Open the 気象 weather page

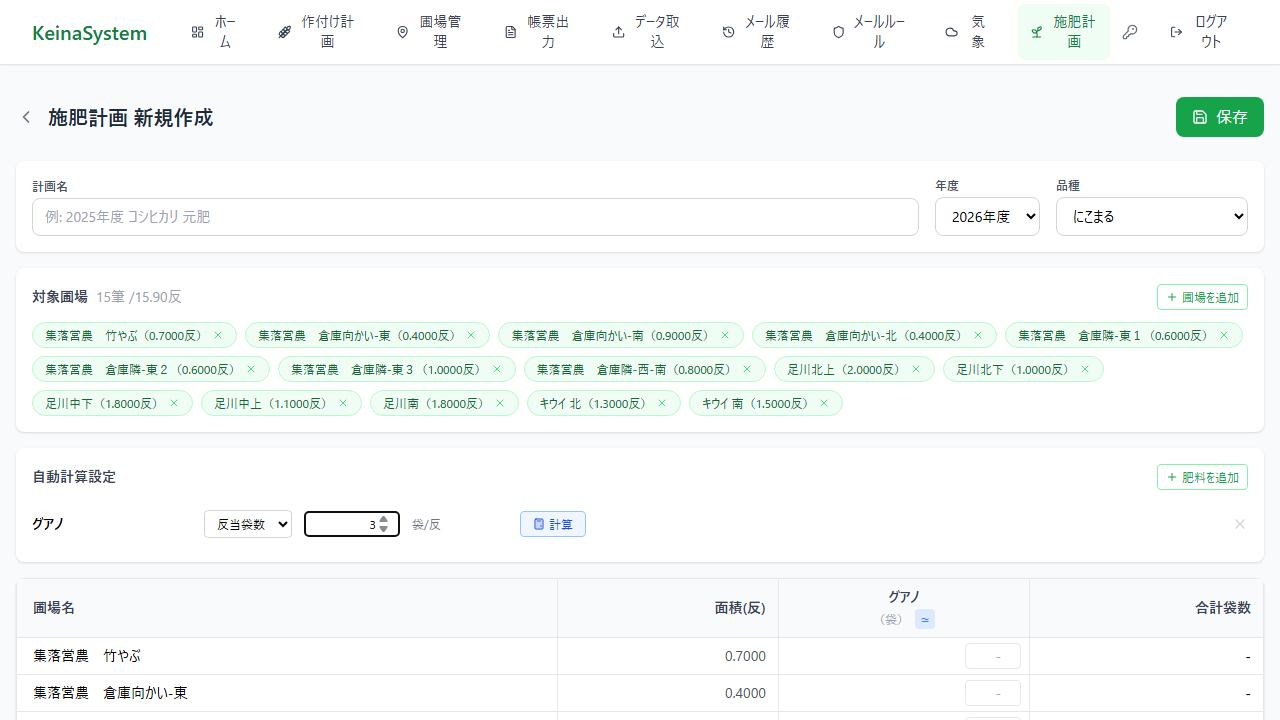point(966,32)
